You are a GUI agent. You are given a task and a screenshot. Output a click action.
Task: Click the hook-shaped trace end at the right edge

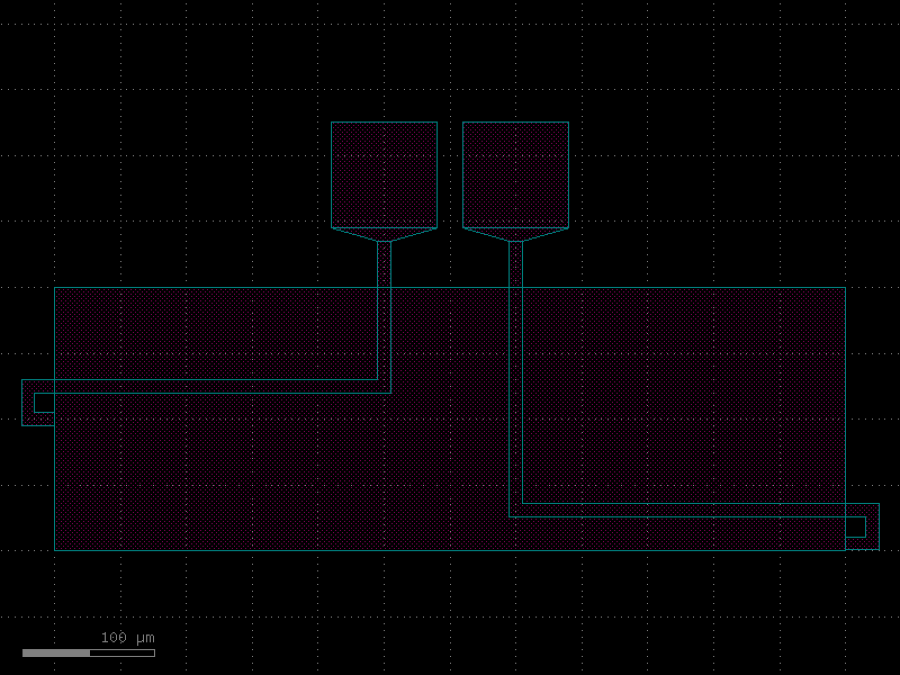click(872, 527)
